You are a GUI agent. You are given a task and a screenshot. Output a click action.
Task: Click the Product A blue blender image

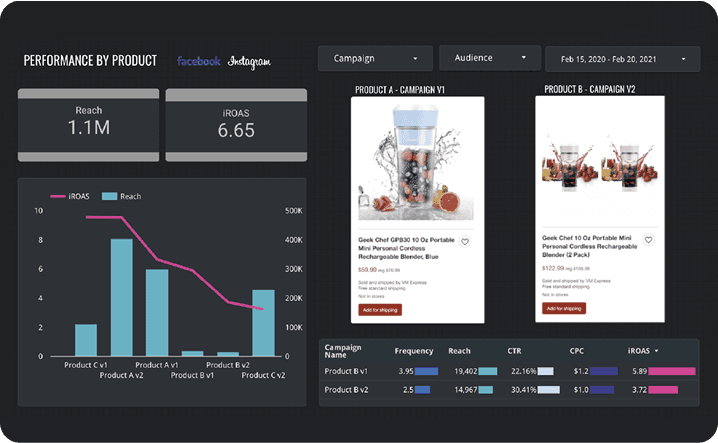pyautogui.click(x=416, y=162)
